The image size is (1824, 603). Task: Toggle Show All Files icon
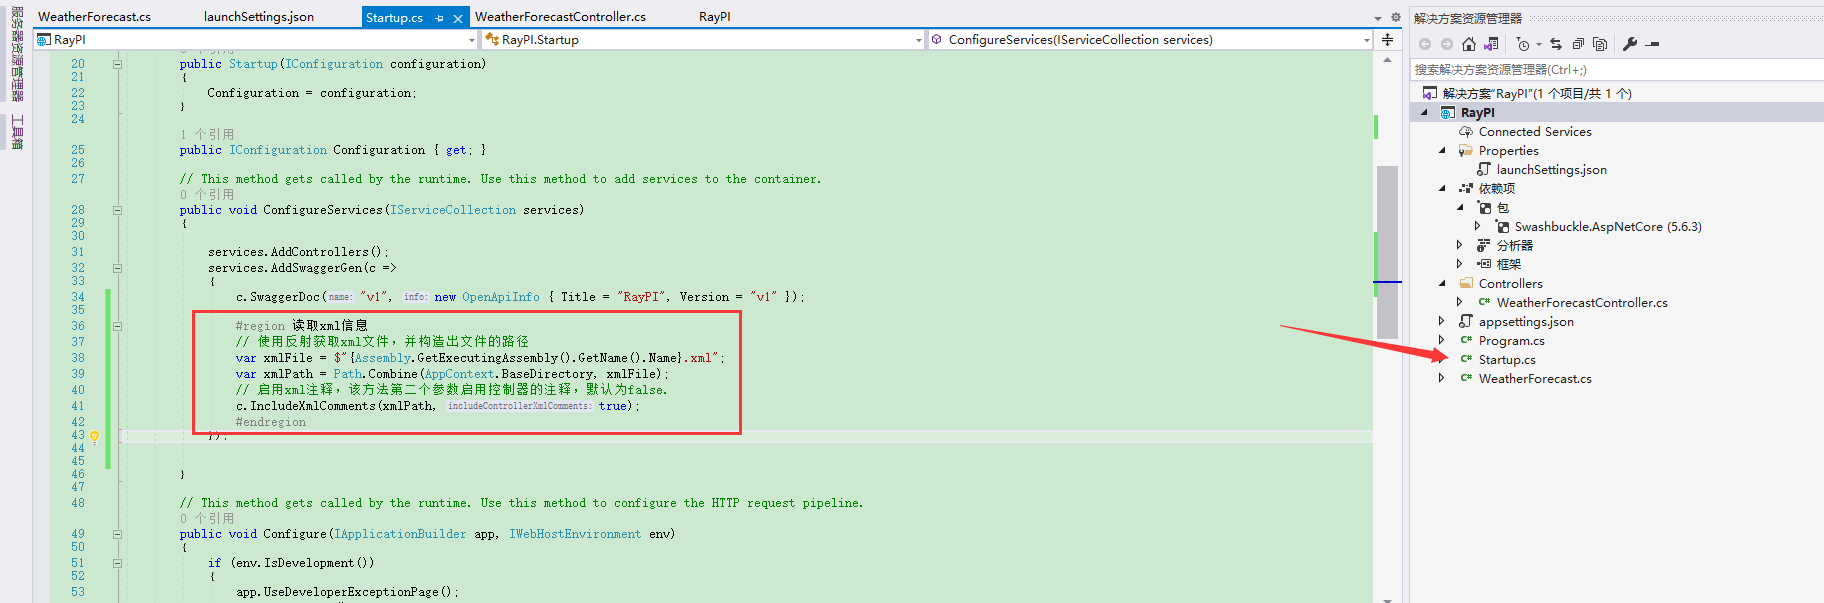coord(1600,44)
